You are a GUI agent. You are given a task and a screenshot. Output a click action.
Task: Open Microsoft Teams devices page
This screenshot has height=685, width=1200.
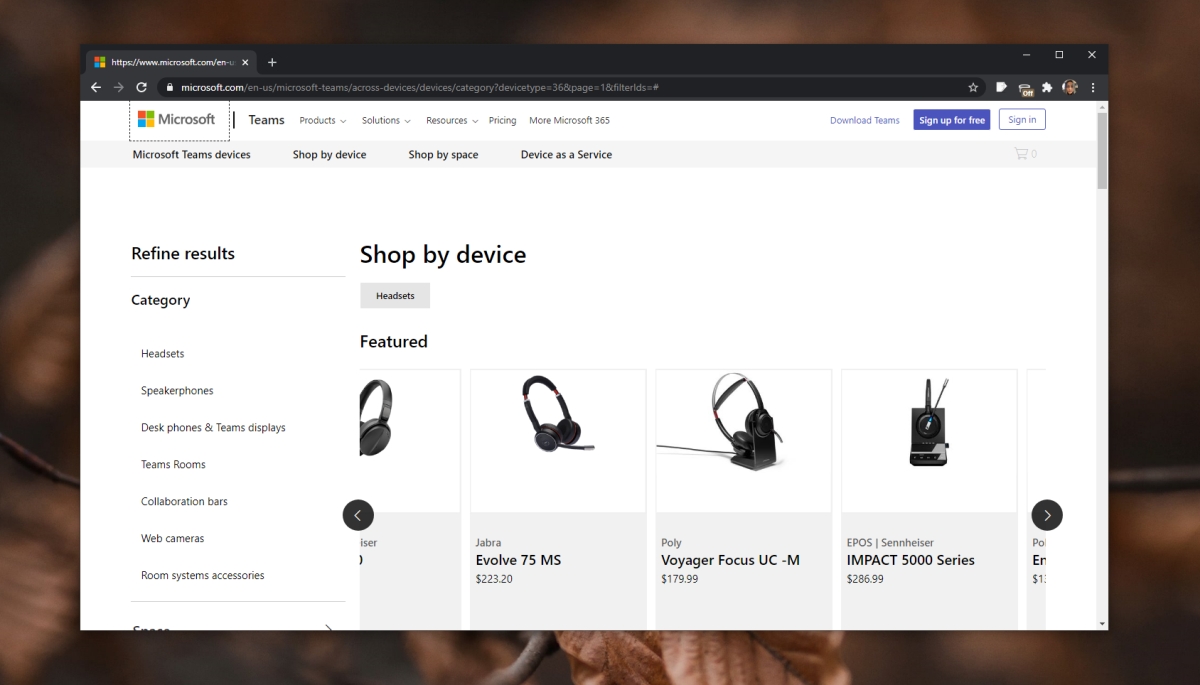[192, 155]
